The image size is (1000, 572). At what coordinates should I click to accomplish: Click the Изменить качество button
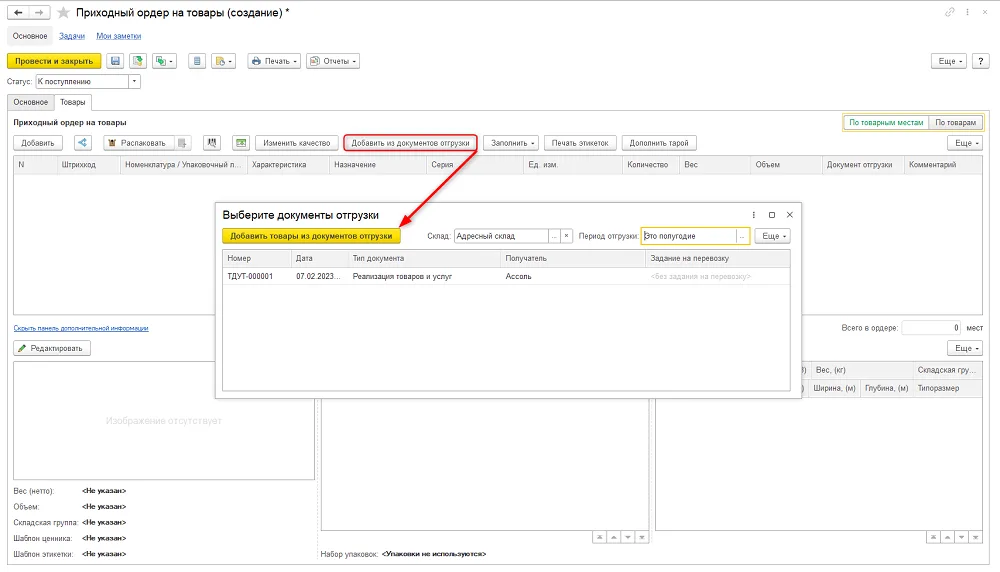[297, 143]
